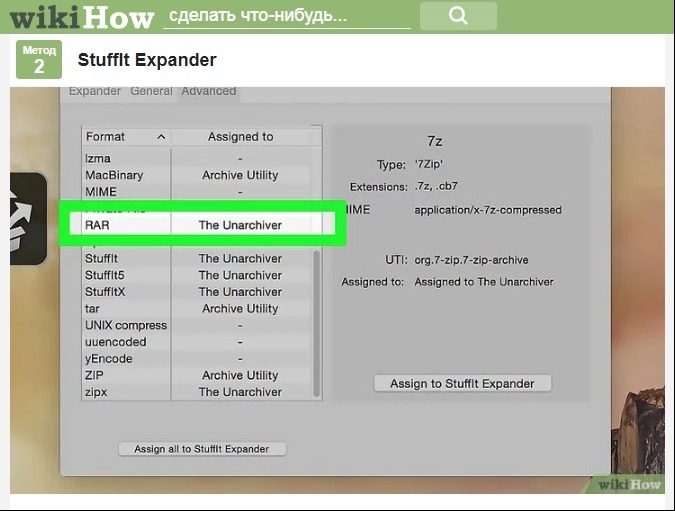Select the tar format row

pos(196,309)
